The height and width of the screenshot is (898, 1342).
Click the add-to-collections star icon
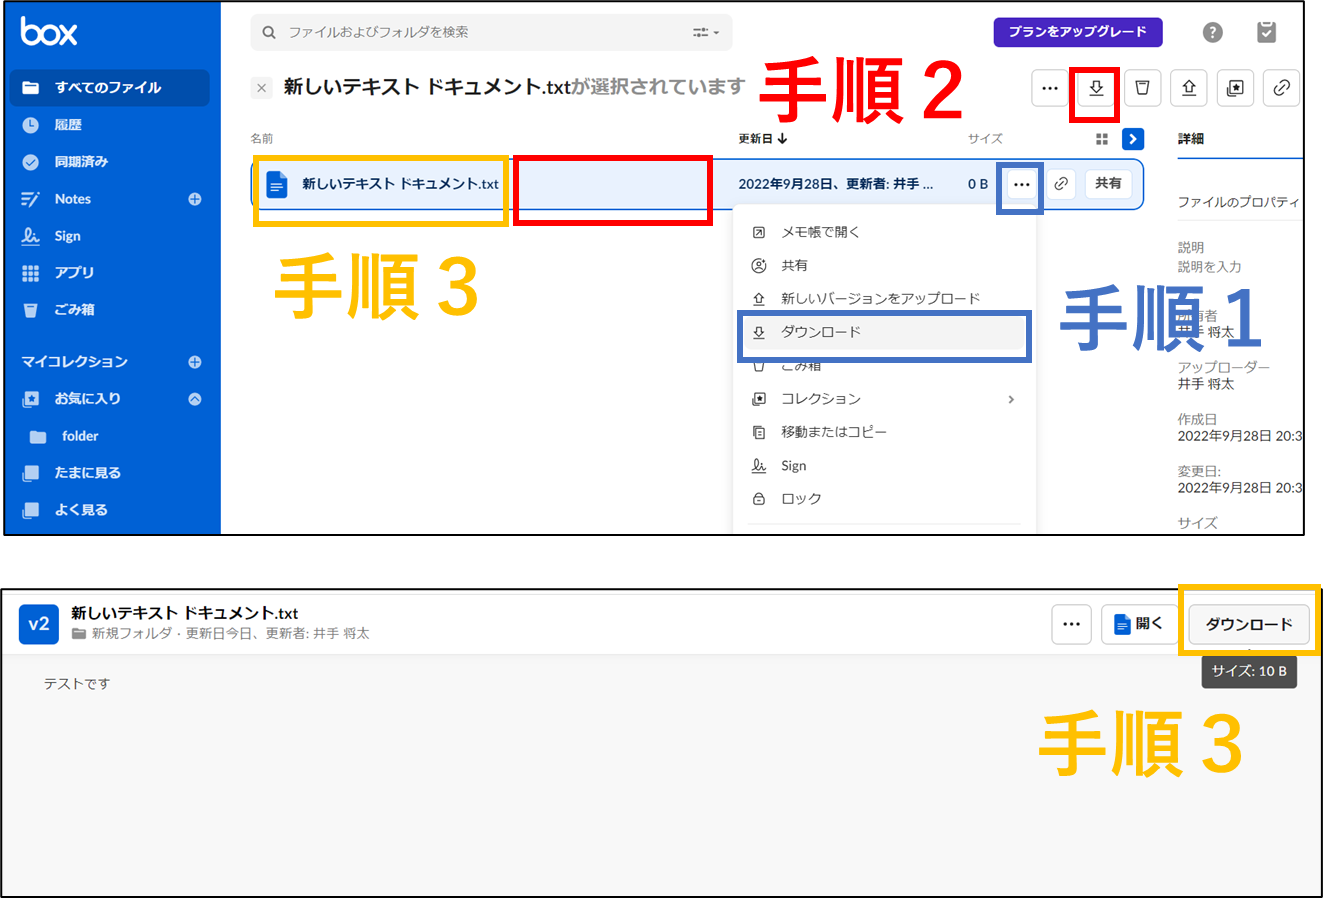coord(1234,88)
